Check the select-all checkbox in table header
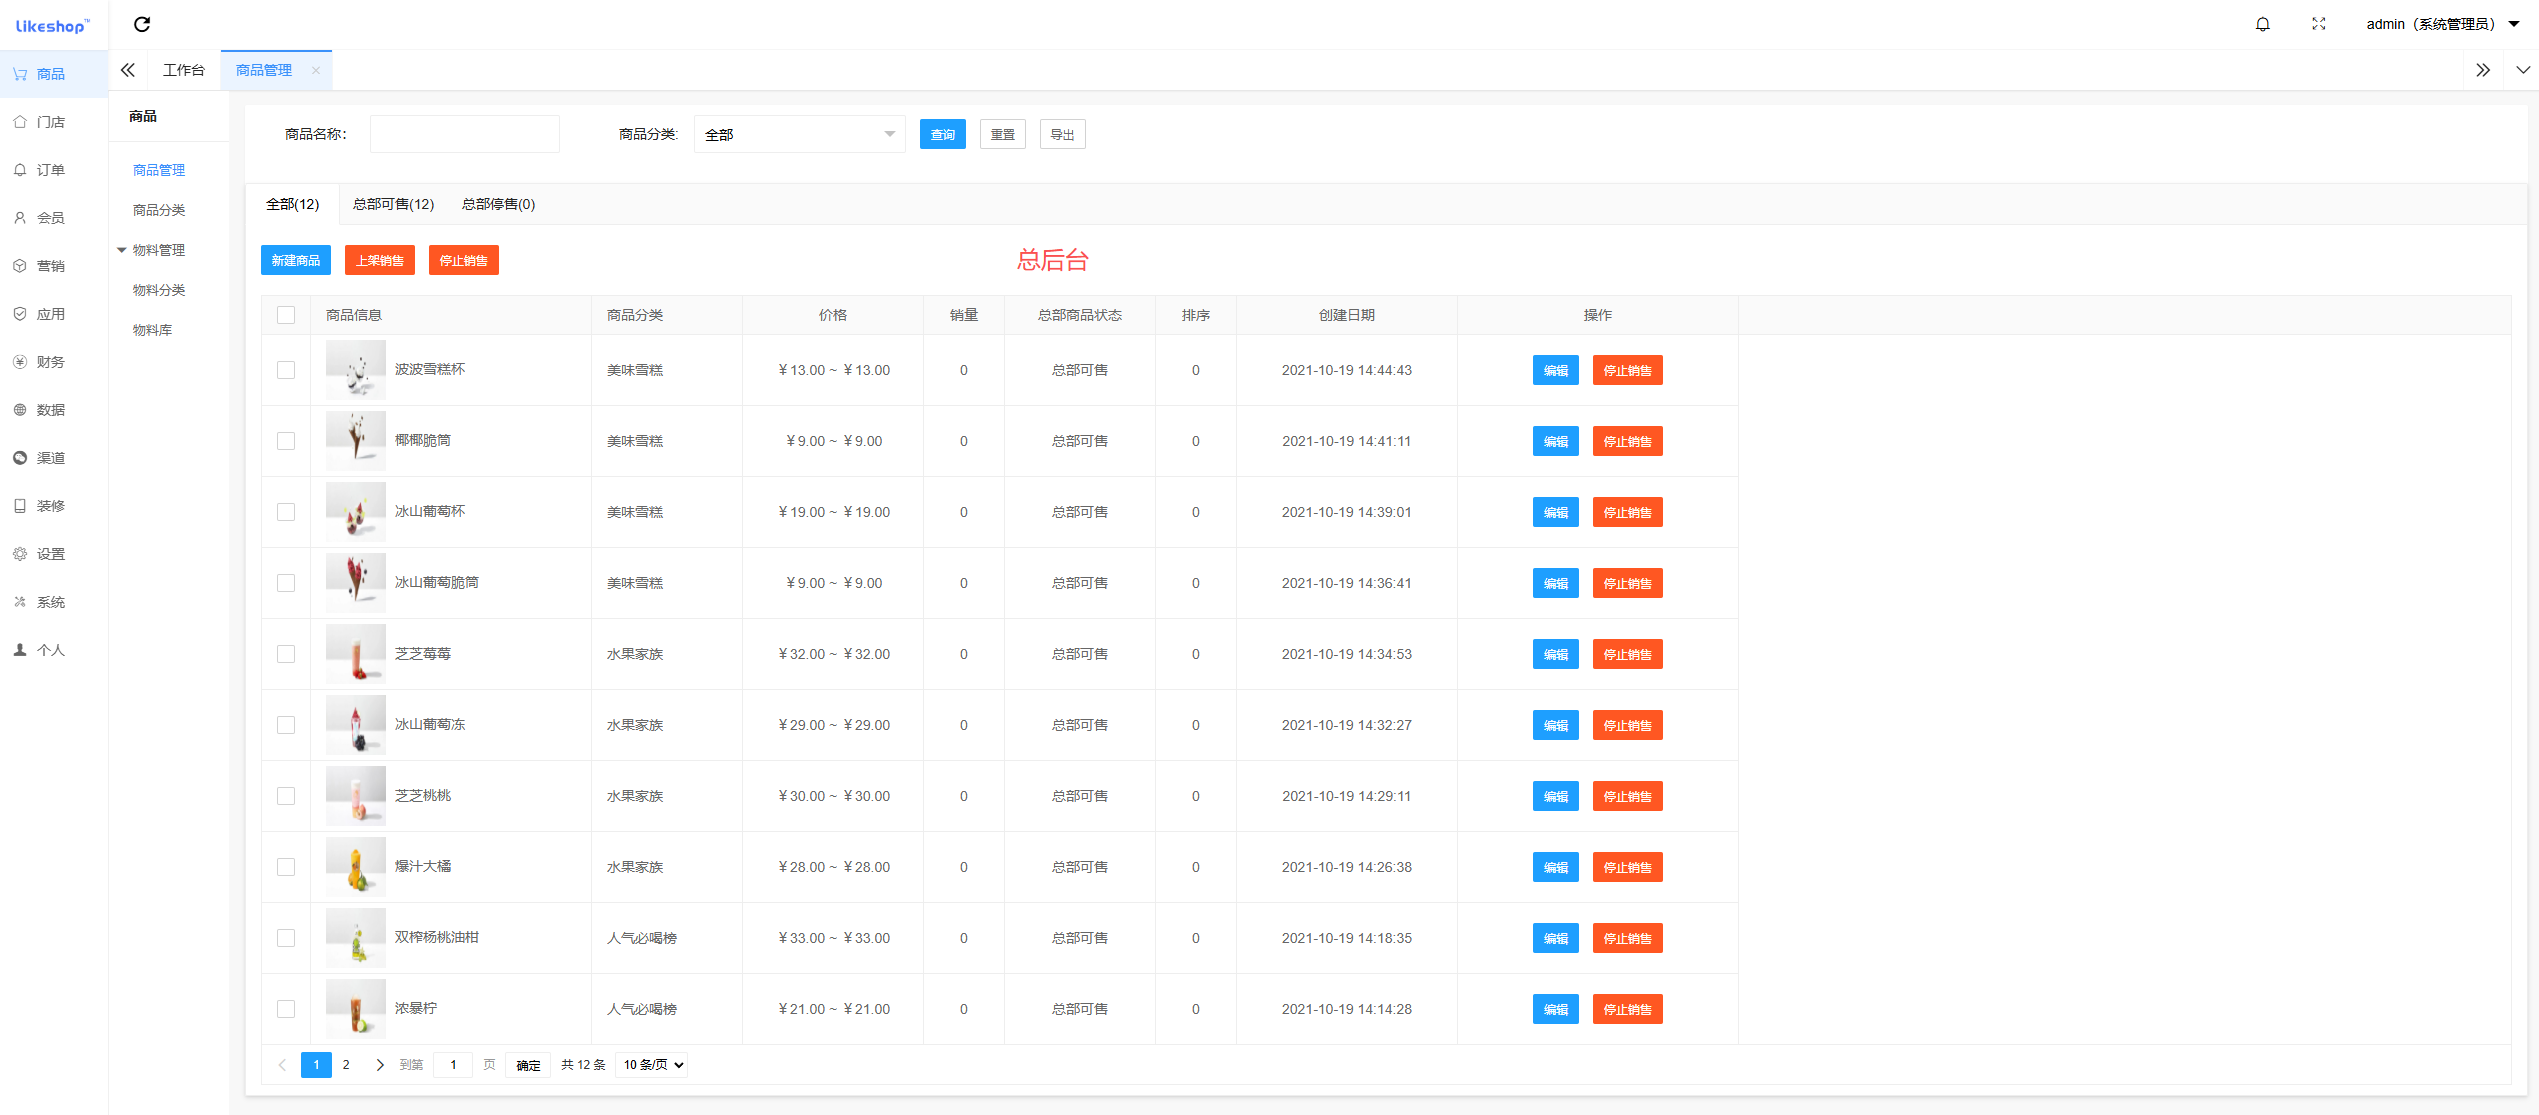2539x1115 pixels. tap(286, 315)
